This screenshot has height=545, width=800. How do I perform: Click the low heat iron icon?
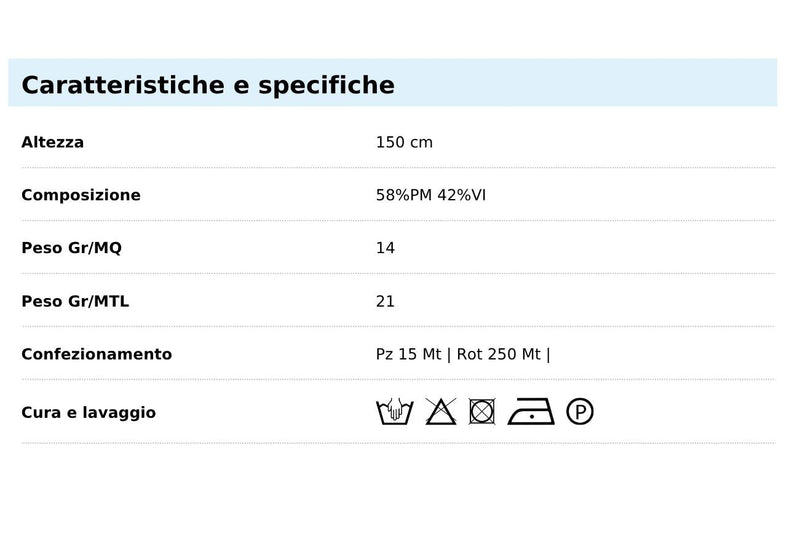531,411
